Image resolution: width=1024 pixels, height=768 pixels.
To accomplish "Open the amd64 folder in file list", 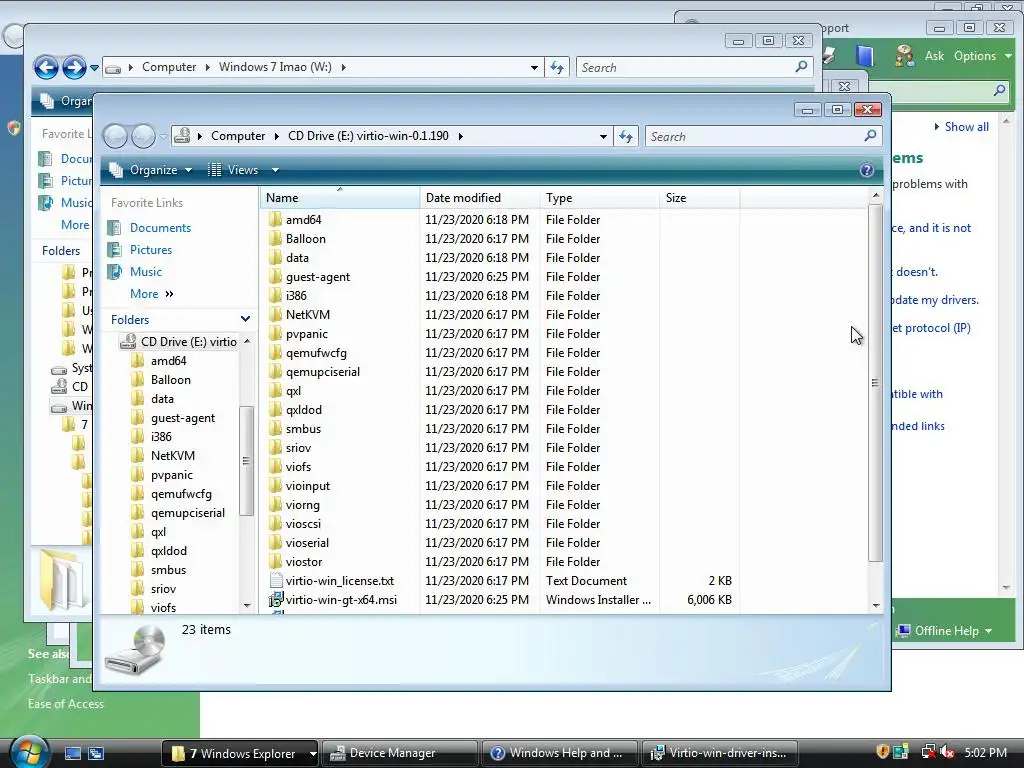I will 303,220.
